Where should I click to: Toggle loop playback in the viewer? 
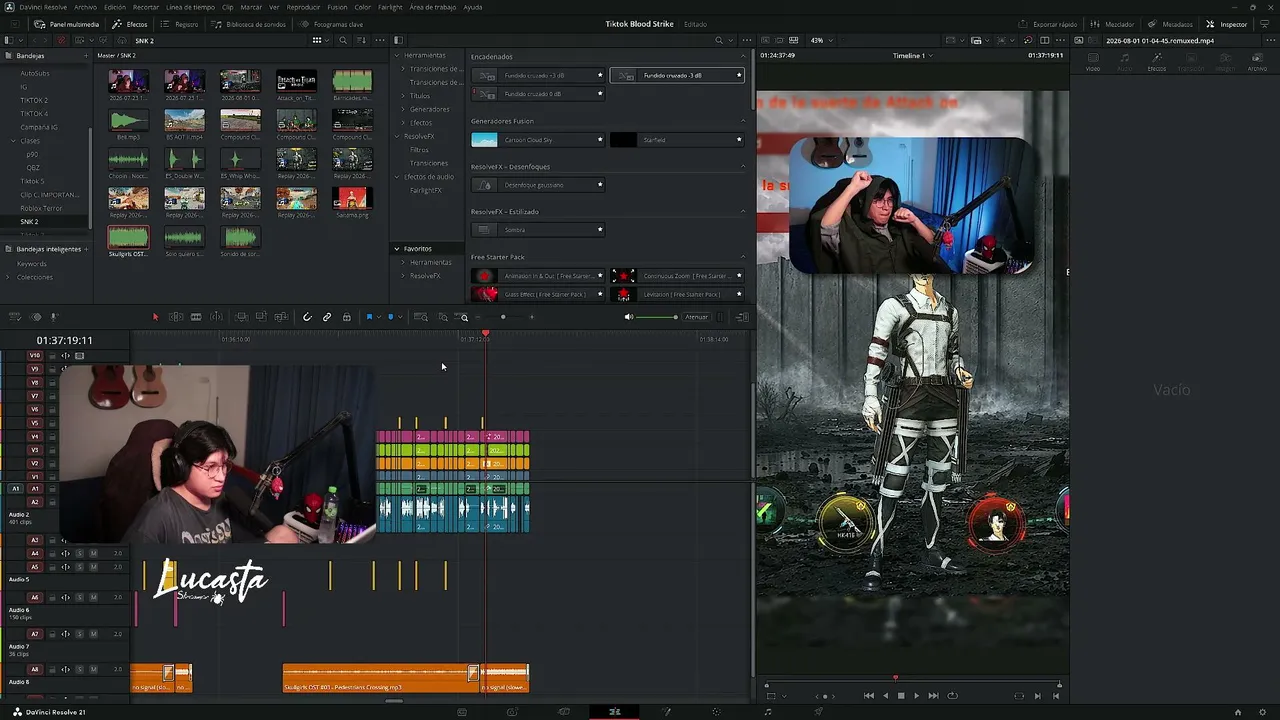[x=952, y=696]
